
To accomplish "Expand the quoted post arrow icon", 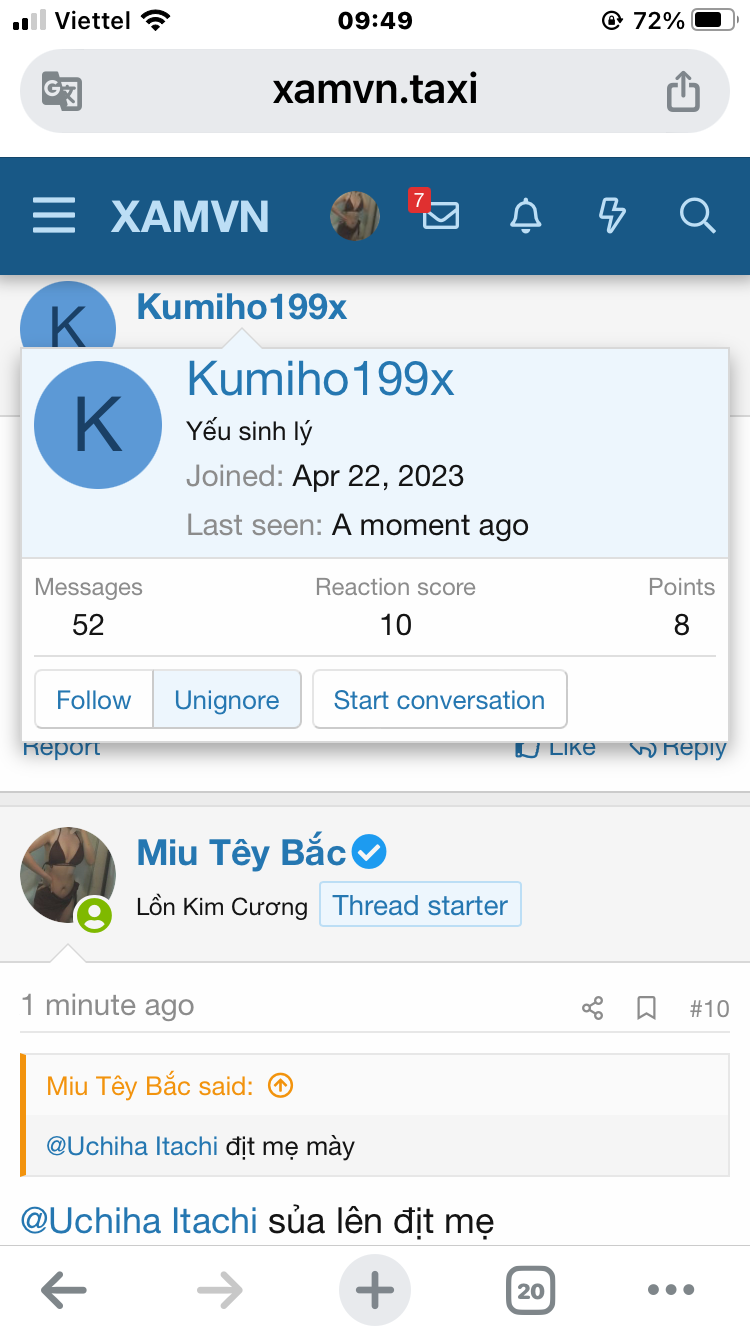I will 281,1086.
